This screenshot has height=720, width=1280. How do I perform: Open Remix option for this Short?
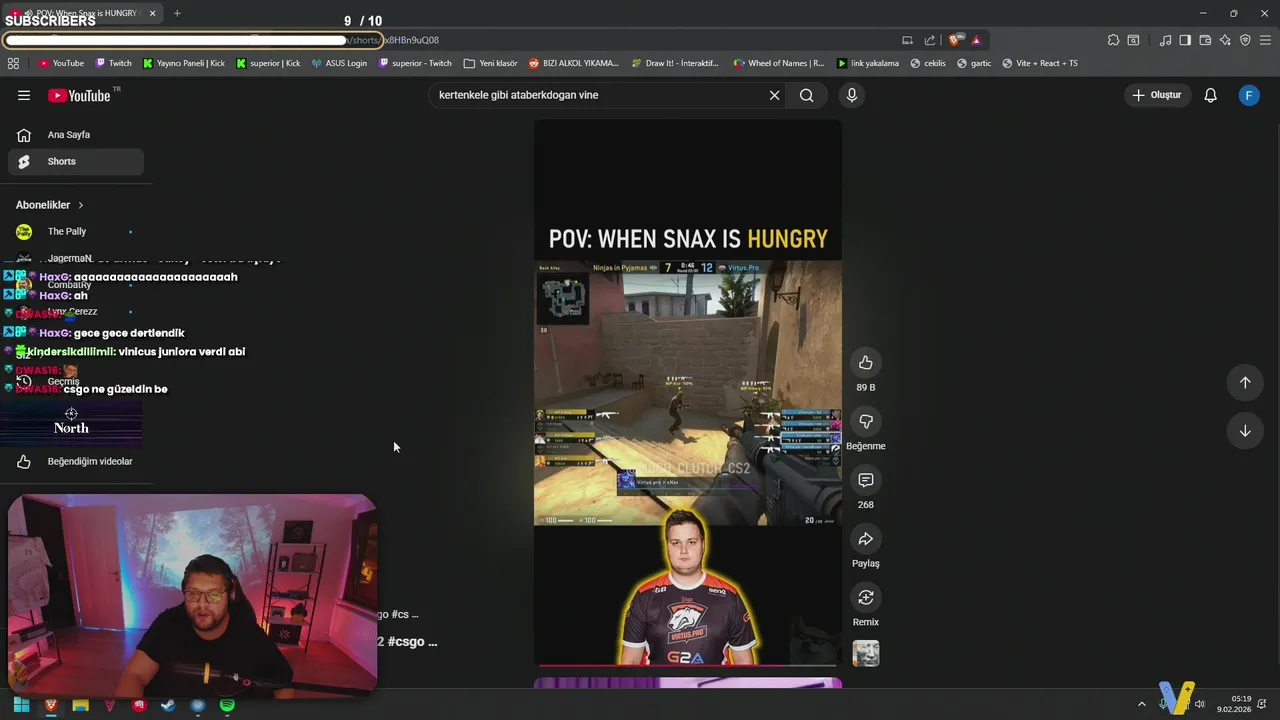click(x=866, y=597)
